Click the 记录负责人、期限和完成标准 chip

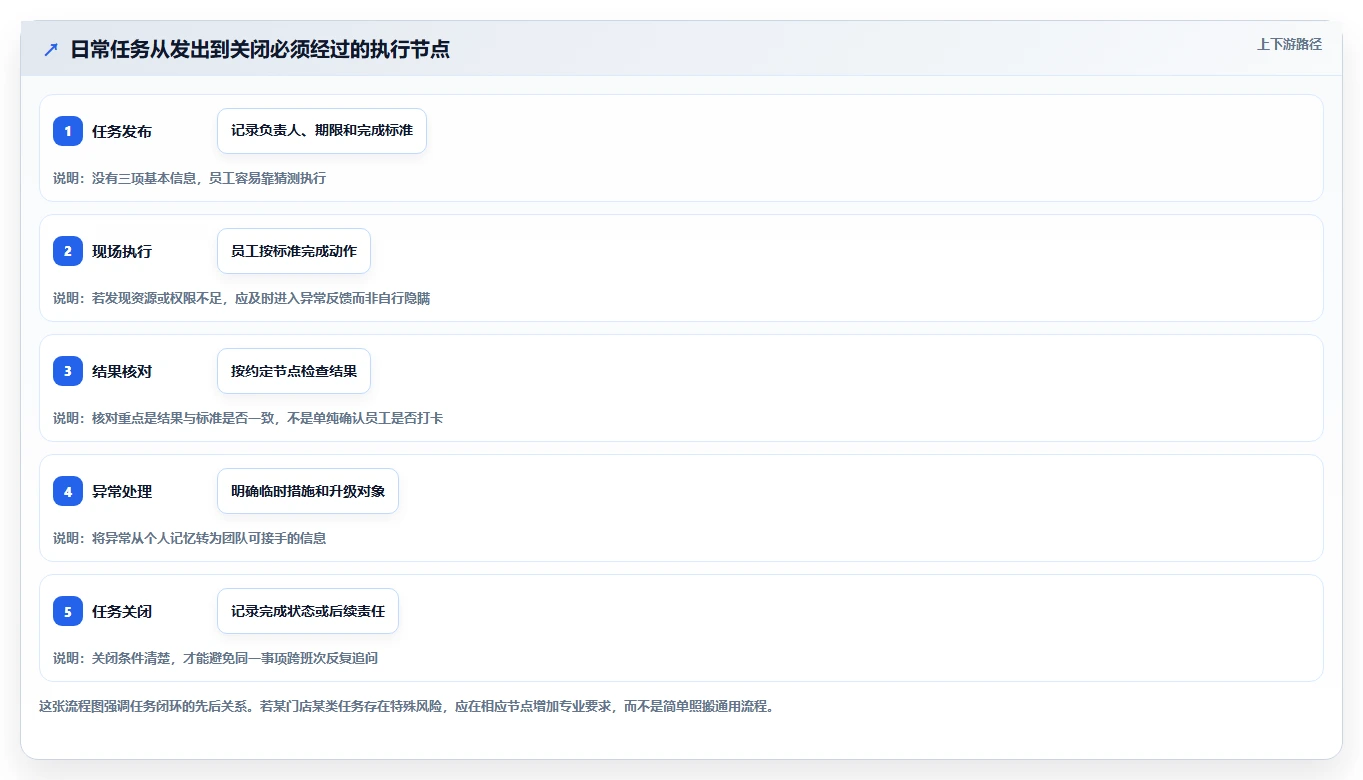(322, 131)
